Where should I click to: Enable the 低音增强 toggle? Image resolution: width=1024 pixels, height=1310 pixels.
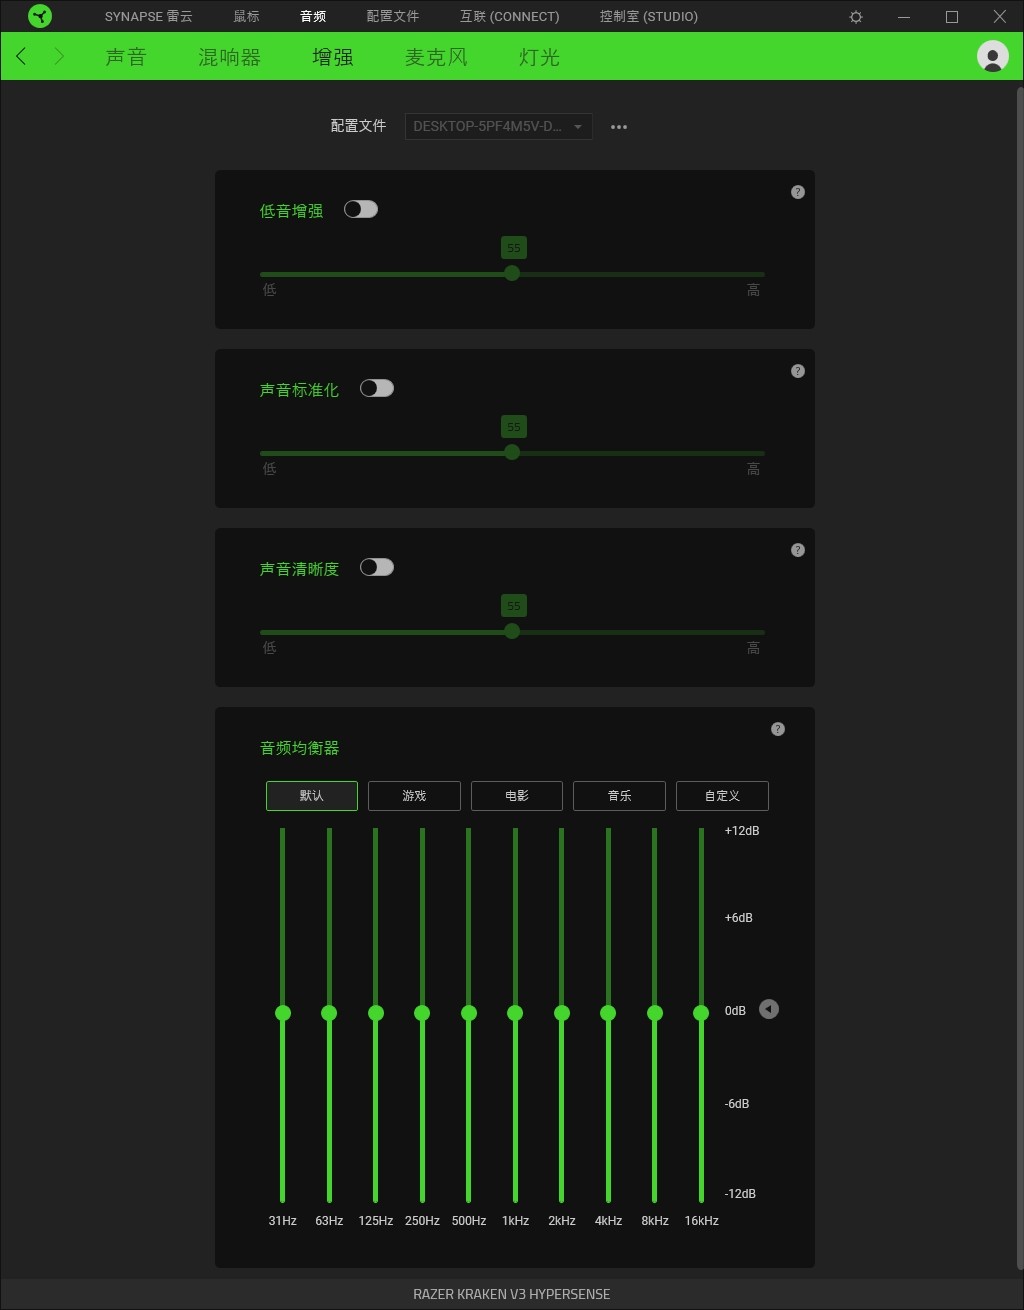pyautogui.click(x=361, y=209)
